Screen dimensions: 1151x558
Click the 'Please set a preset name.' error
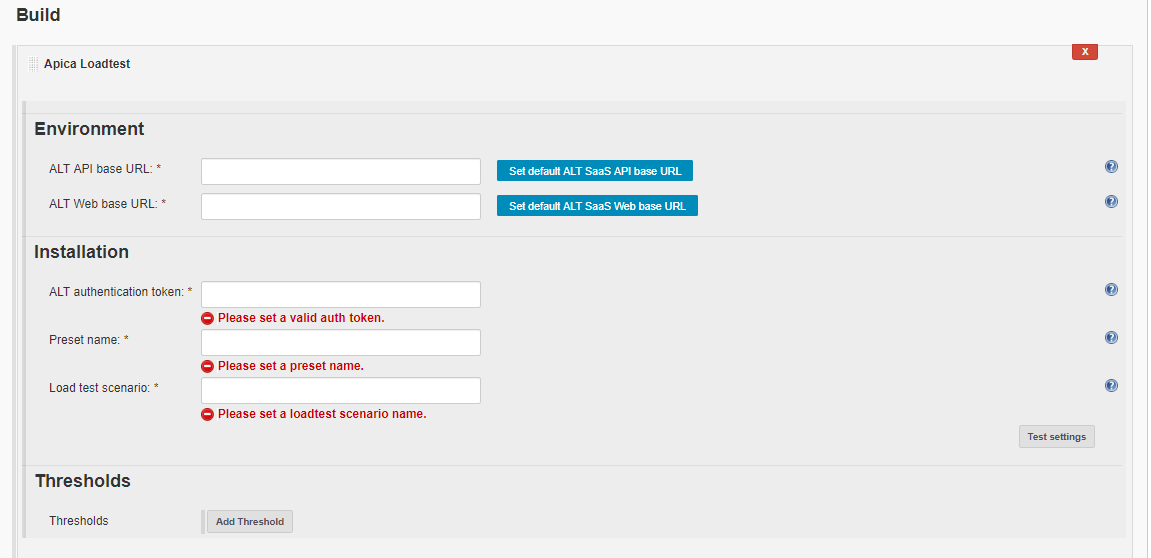coord(291,366)
